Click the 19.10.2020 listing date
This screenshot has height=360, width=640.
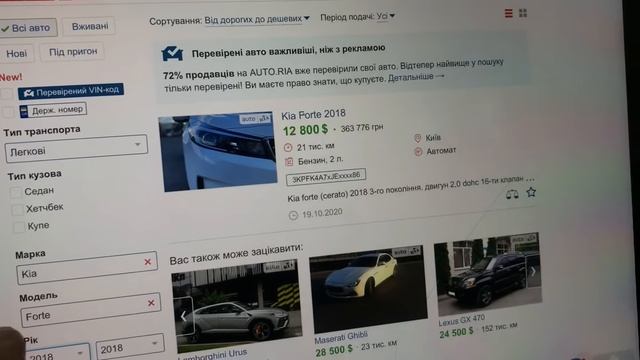click(x=322, y=213)
